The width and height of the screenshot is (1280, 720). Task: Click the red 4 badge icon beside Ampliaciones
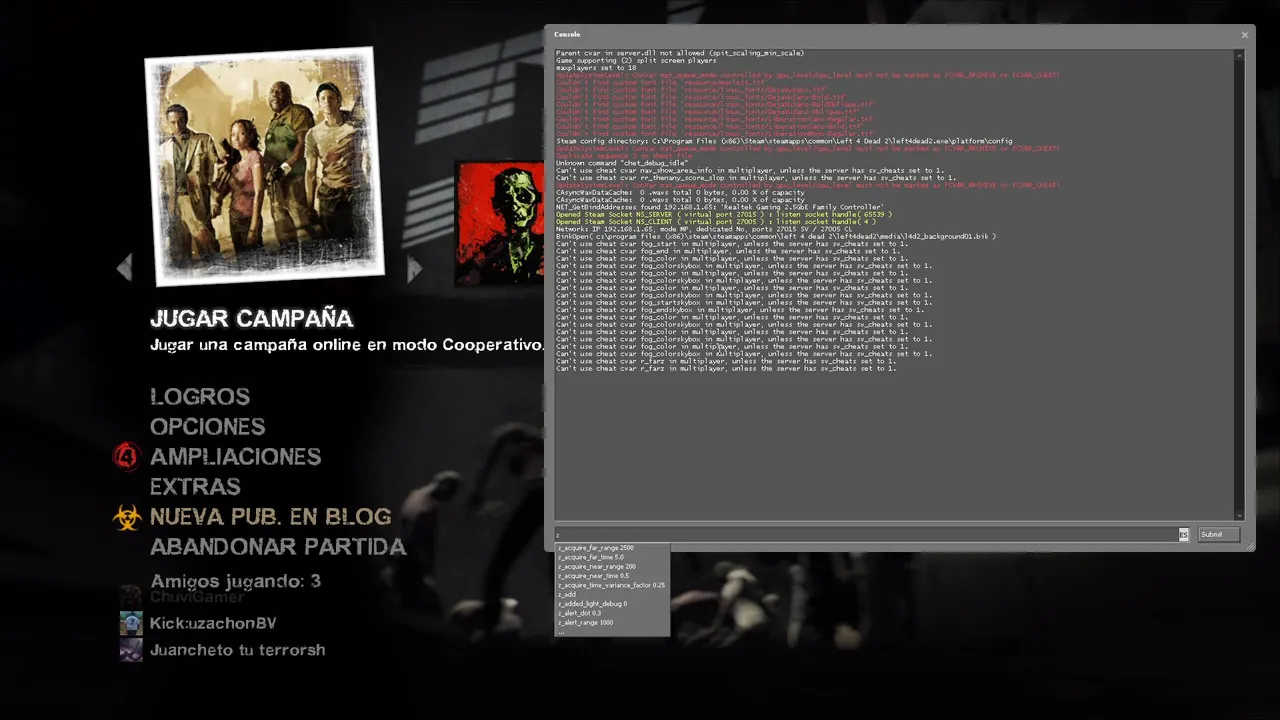(127, 457)
